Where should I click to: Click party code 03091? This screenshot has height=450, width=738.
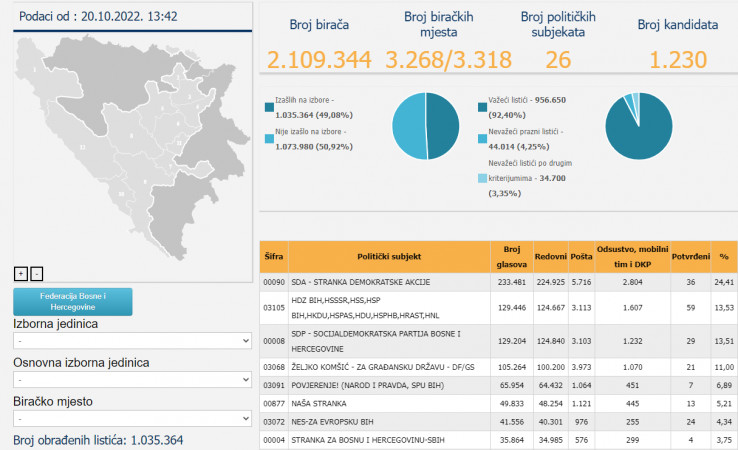274,386
